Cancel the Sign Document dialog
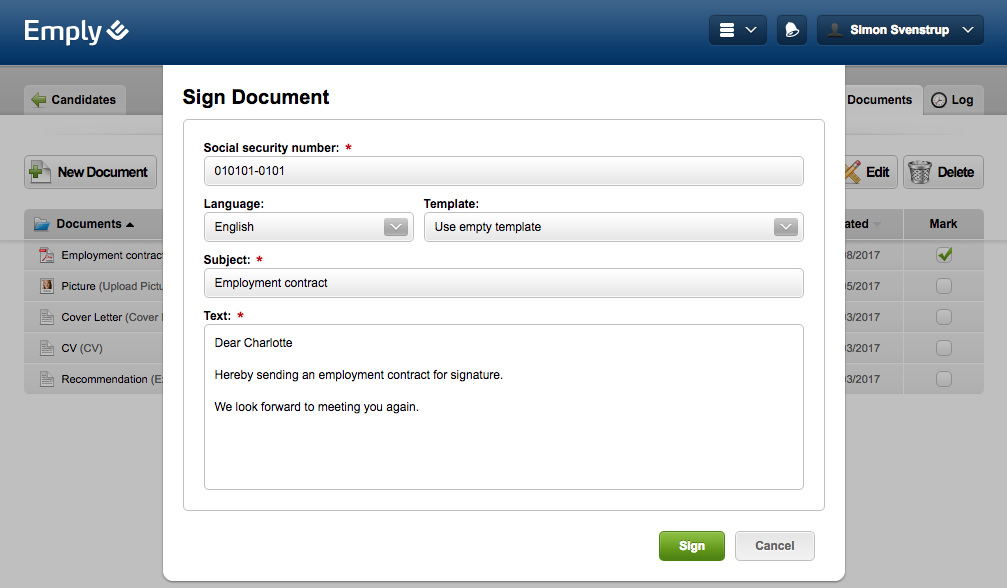Screen dimensions: 1007x588 774,546
